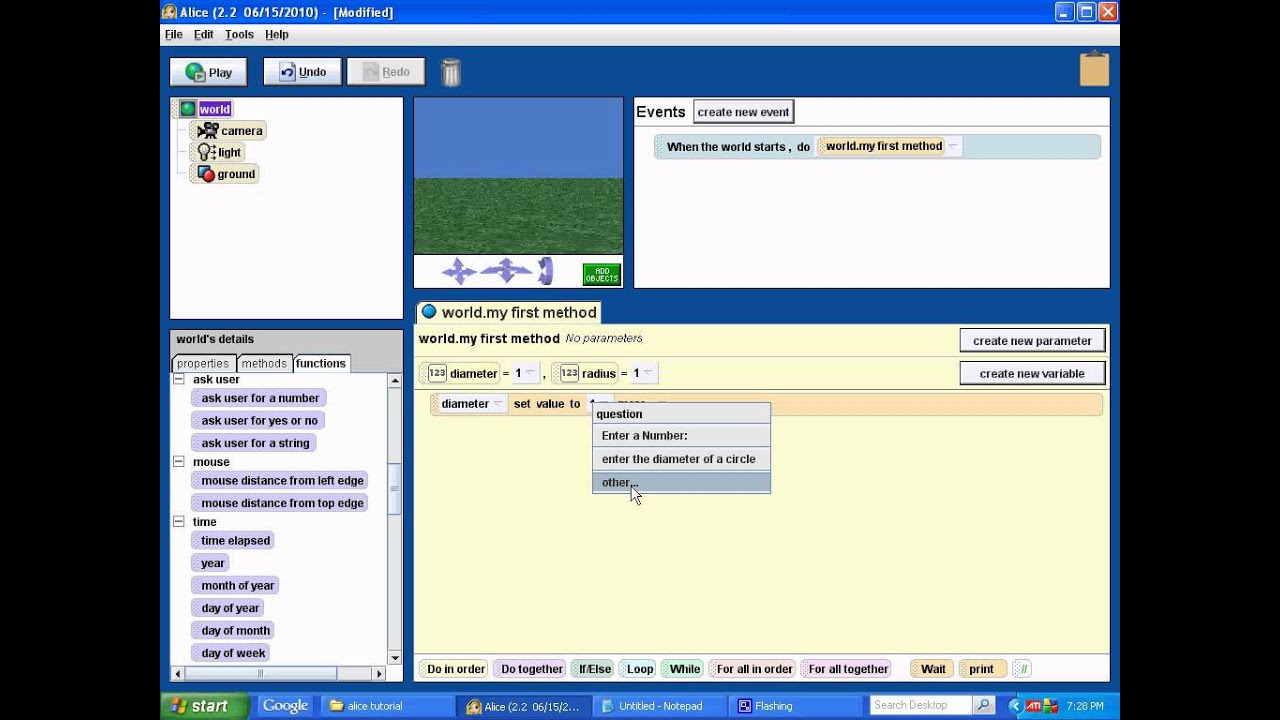Click the Undo button
The image size is (1280, 720).
pyautogui.click(x=302, y=72)
